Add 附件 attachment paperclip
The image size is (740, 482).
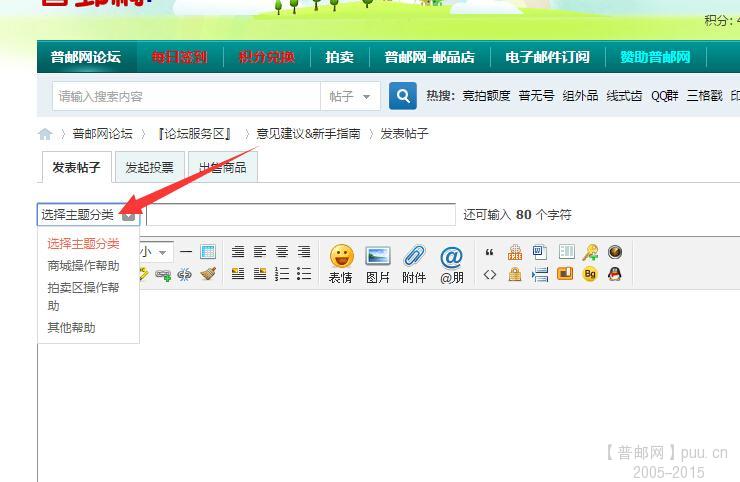414,264
